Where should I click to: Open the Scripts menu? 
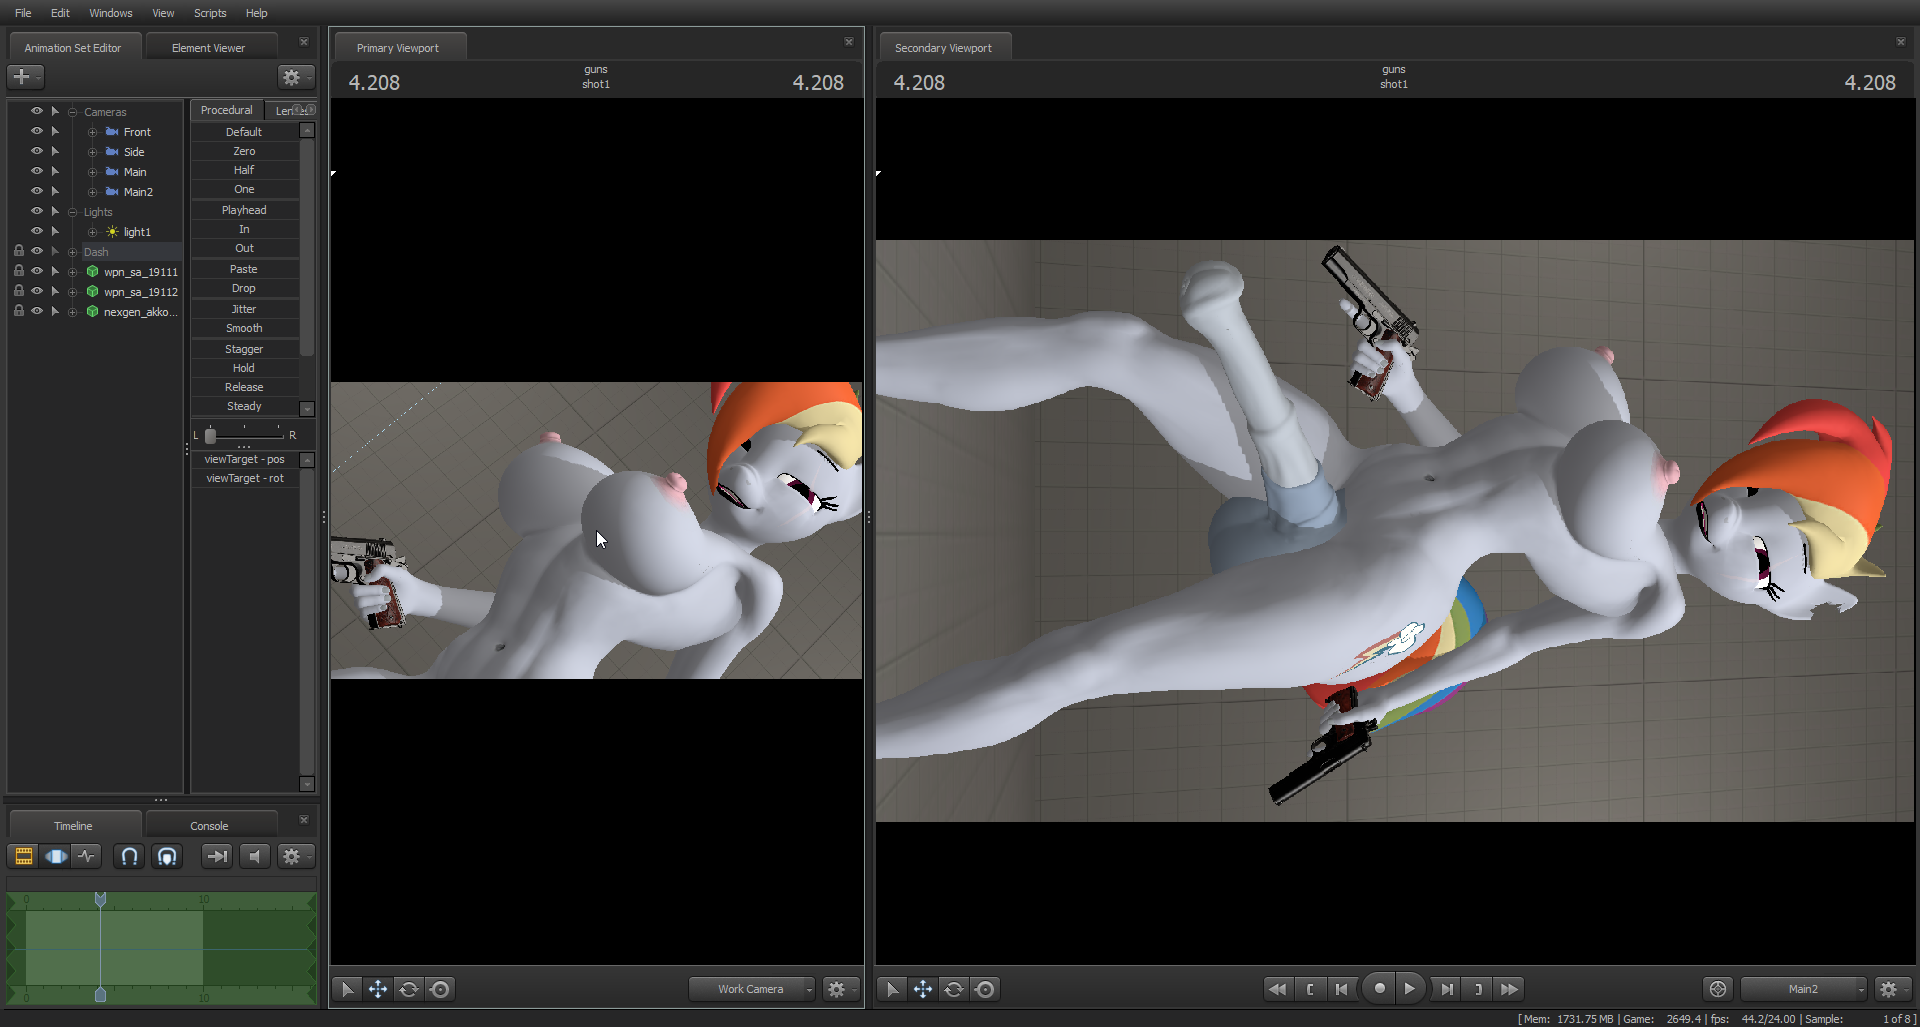210,13
